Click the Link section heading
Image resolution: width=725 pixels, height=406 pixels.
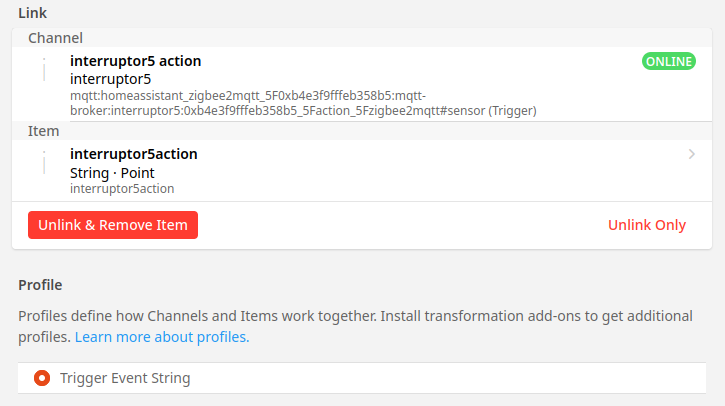point(33,13)
